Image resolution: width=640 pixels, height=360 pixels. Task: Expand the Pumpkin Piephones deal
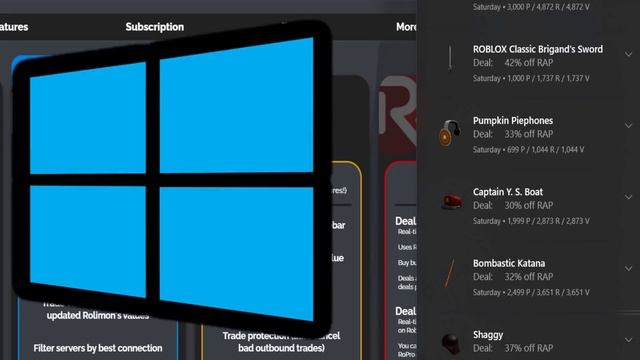pyautogui.click(x=628, y=126)
